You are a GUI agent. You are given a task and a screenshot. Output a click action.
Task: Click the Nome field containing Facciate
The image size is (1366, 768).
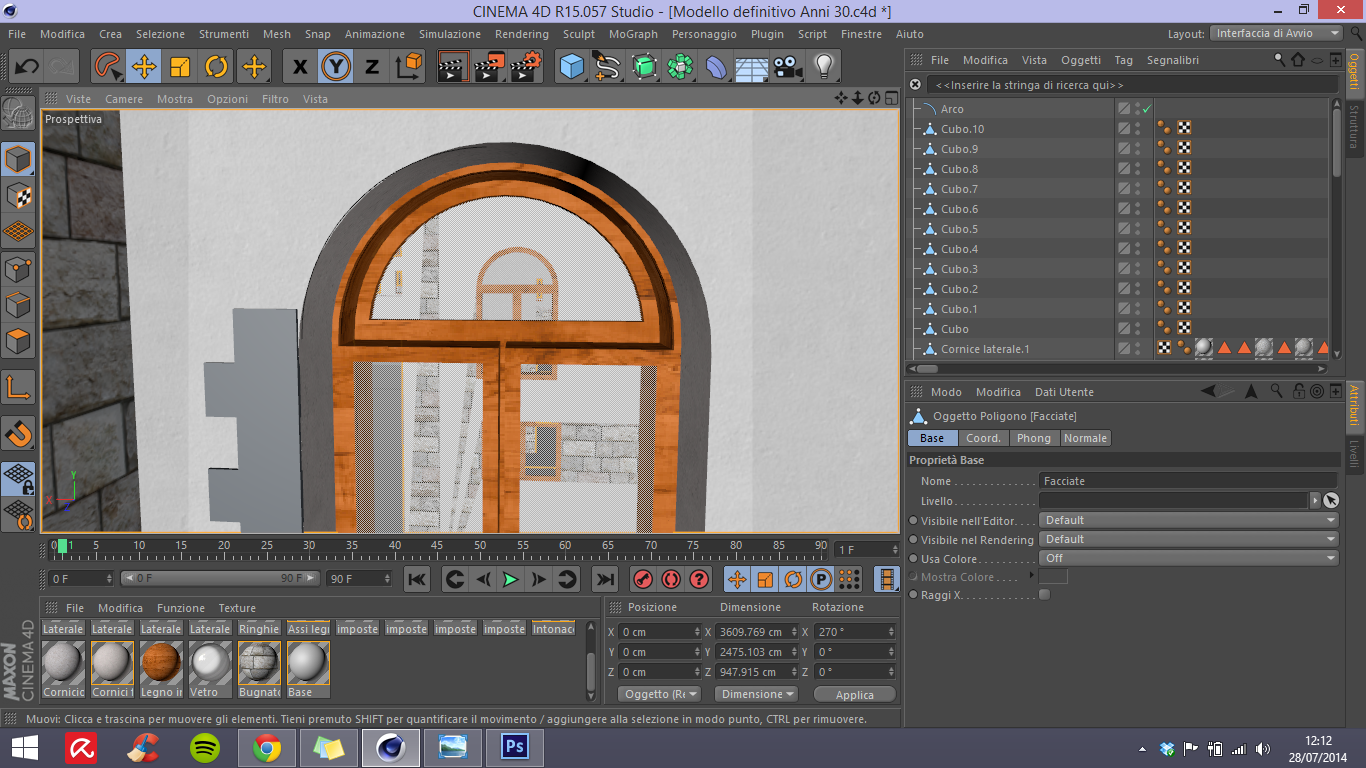tap(1187, 481)
